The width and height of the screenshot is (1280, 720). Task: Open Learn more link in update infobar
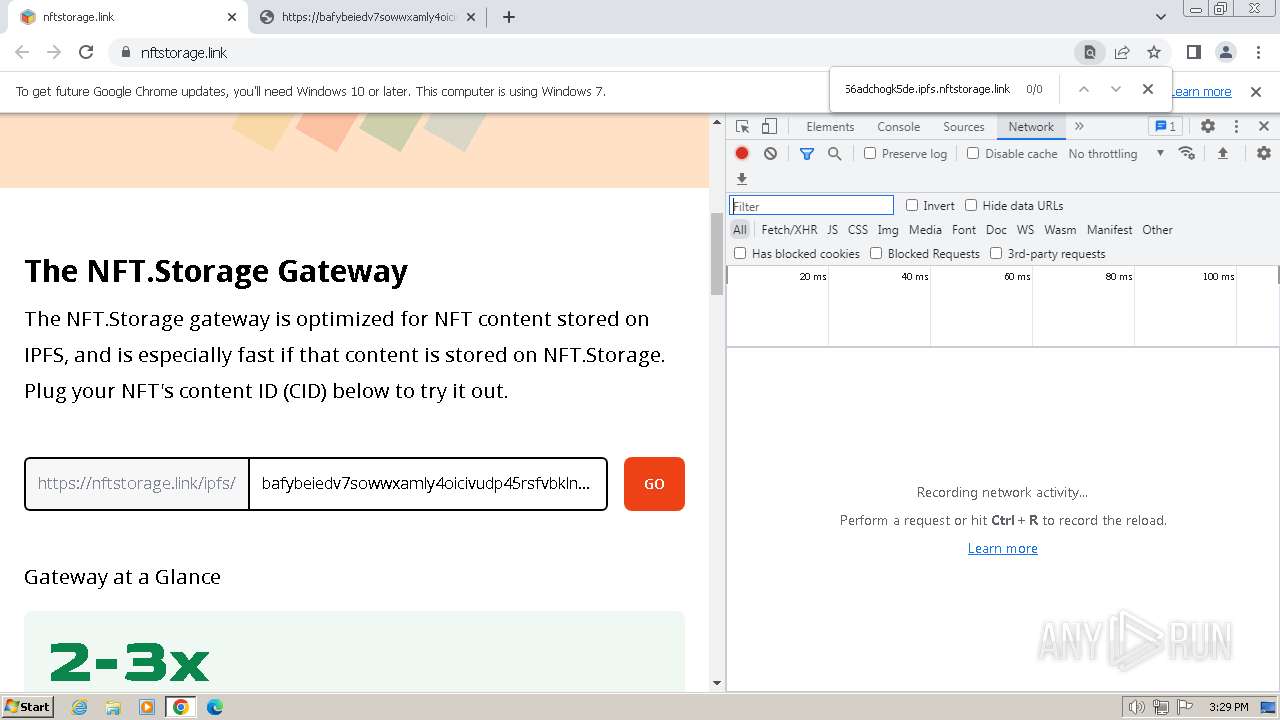point(1202,91)
